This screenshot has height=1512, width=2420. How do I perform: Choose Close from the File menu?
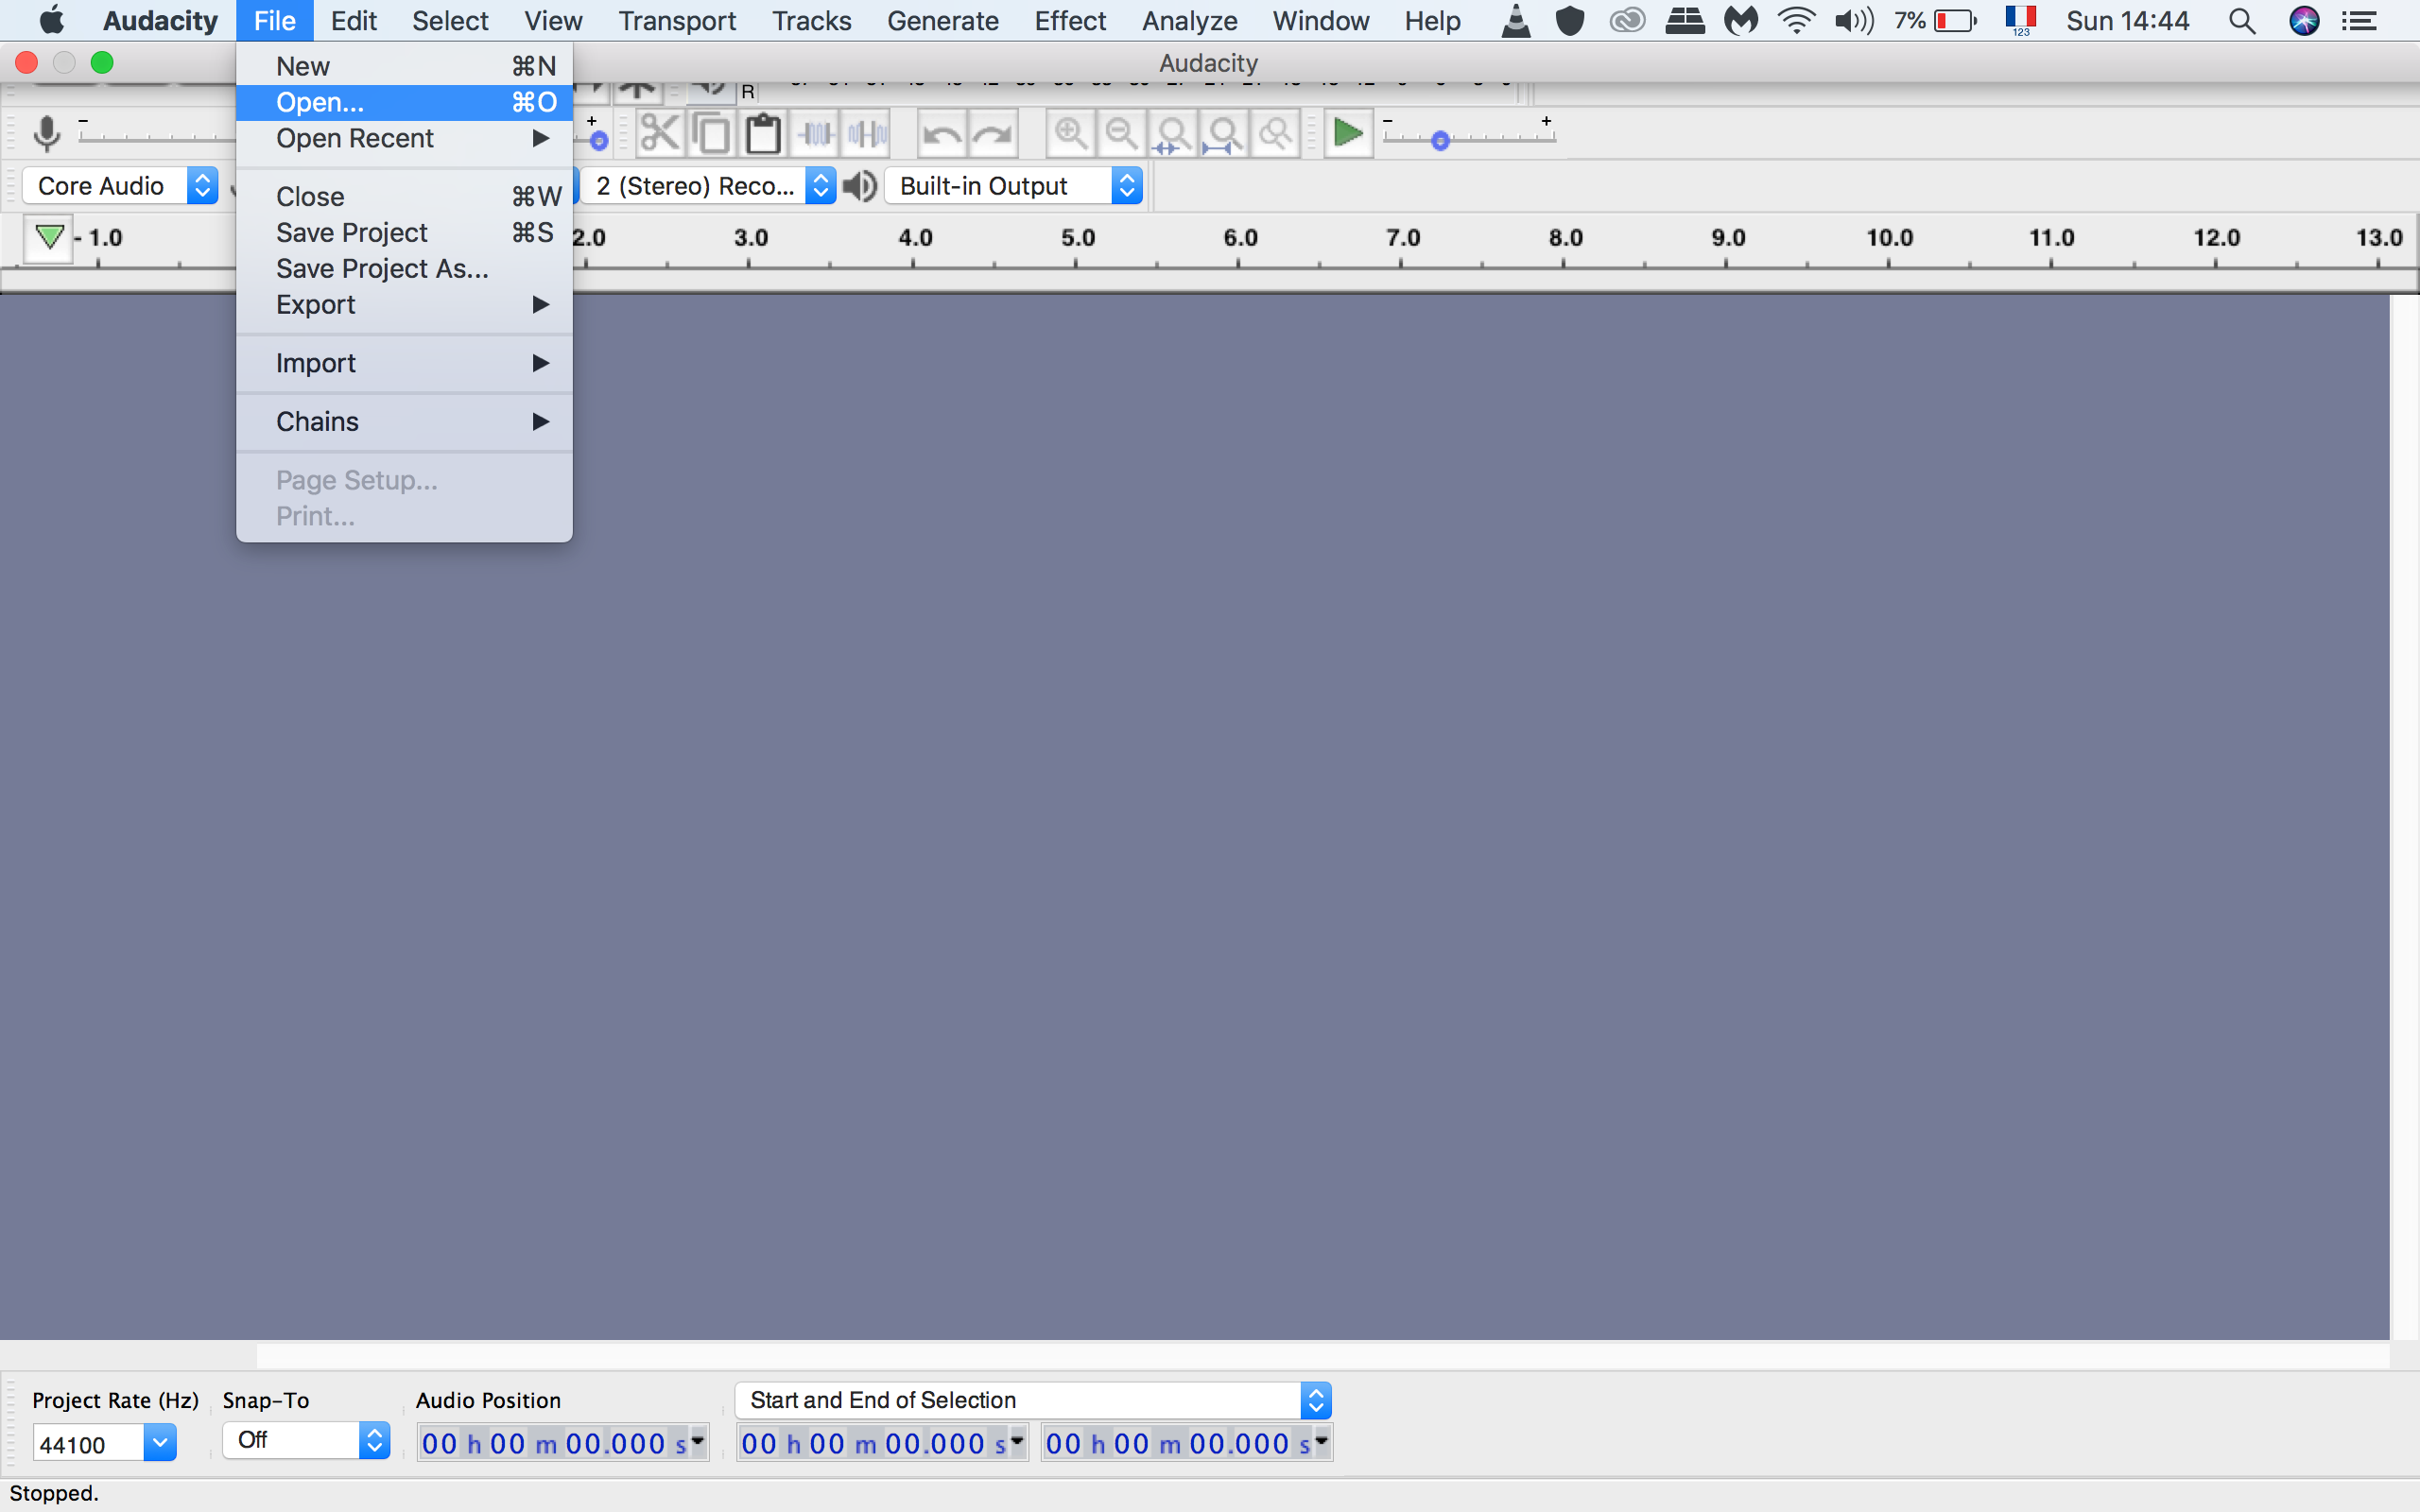pos(404,196)
